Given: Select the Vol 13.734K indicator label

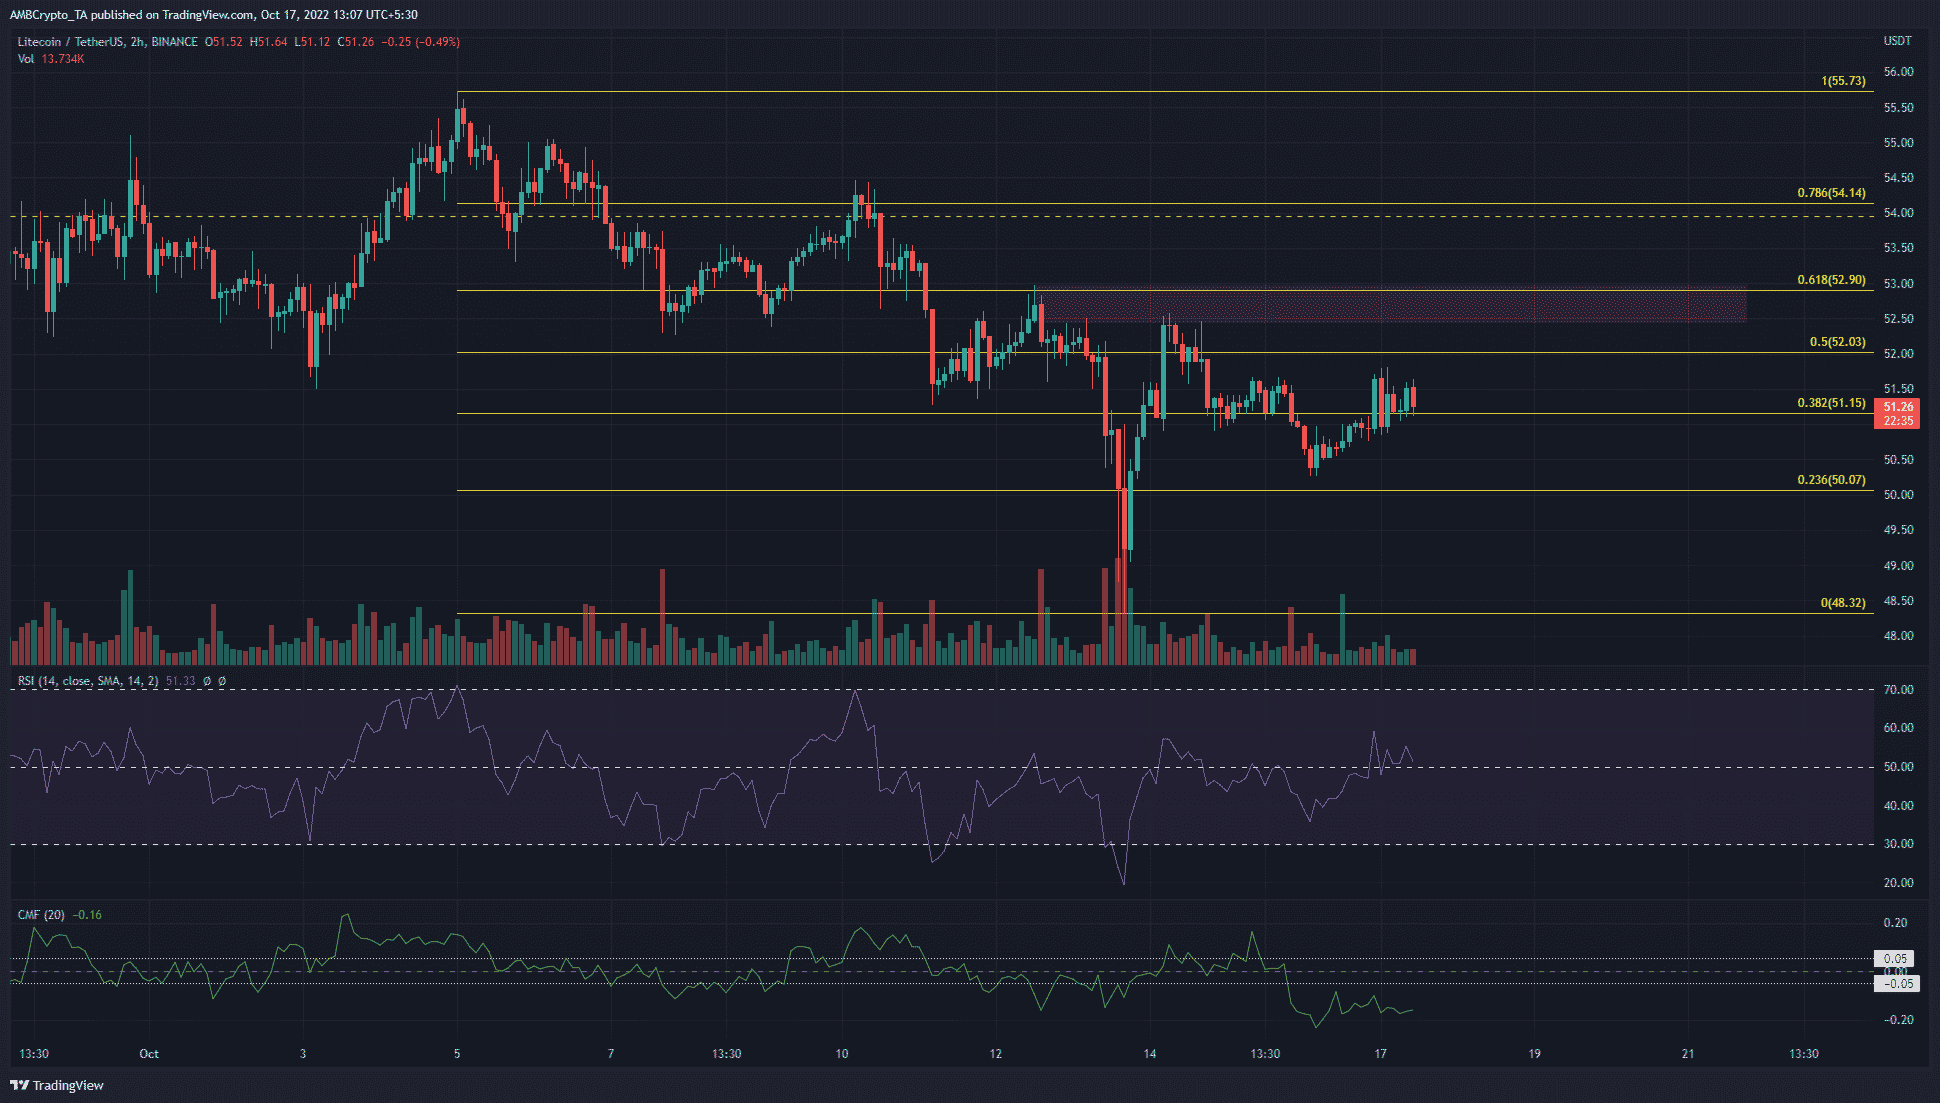Looking at the screenshot, I should tap(50, 59).
